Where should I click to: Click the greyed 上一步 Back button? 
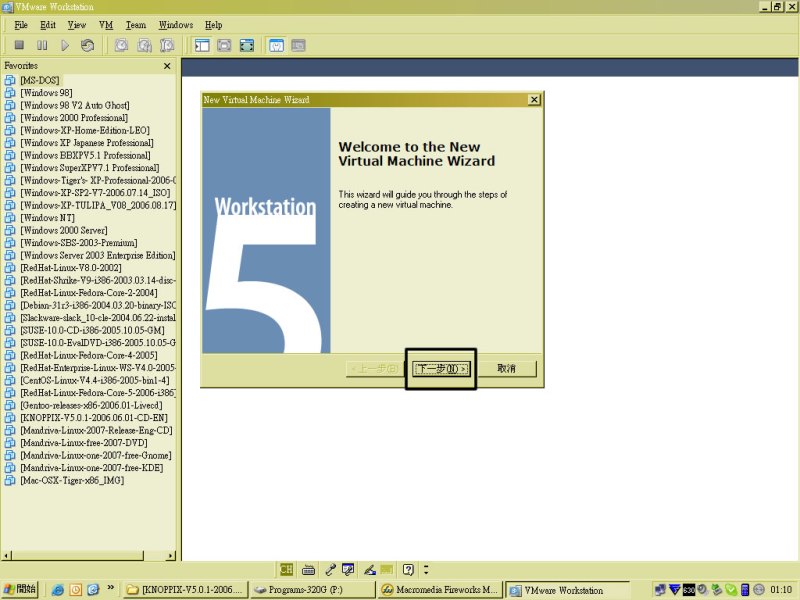click(x=374, y=368)
